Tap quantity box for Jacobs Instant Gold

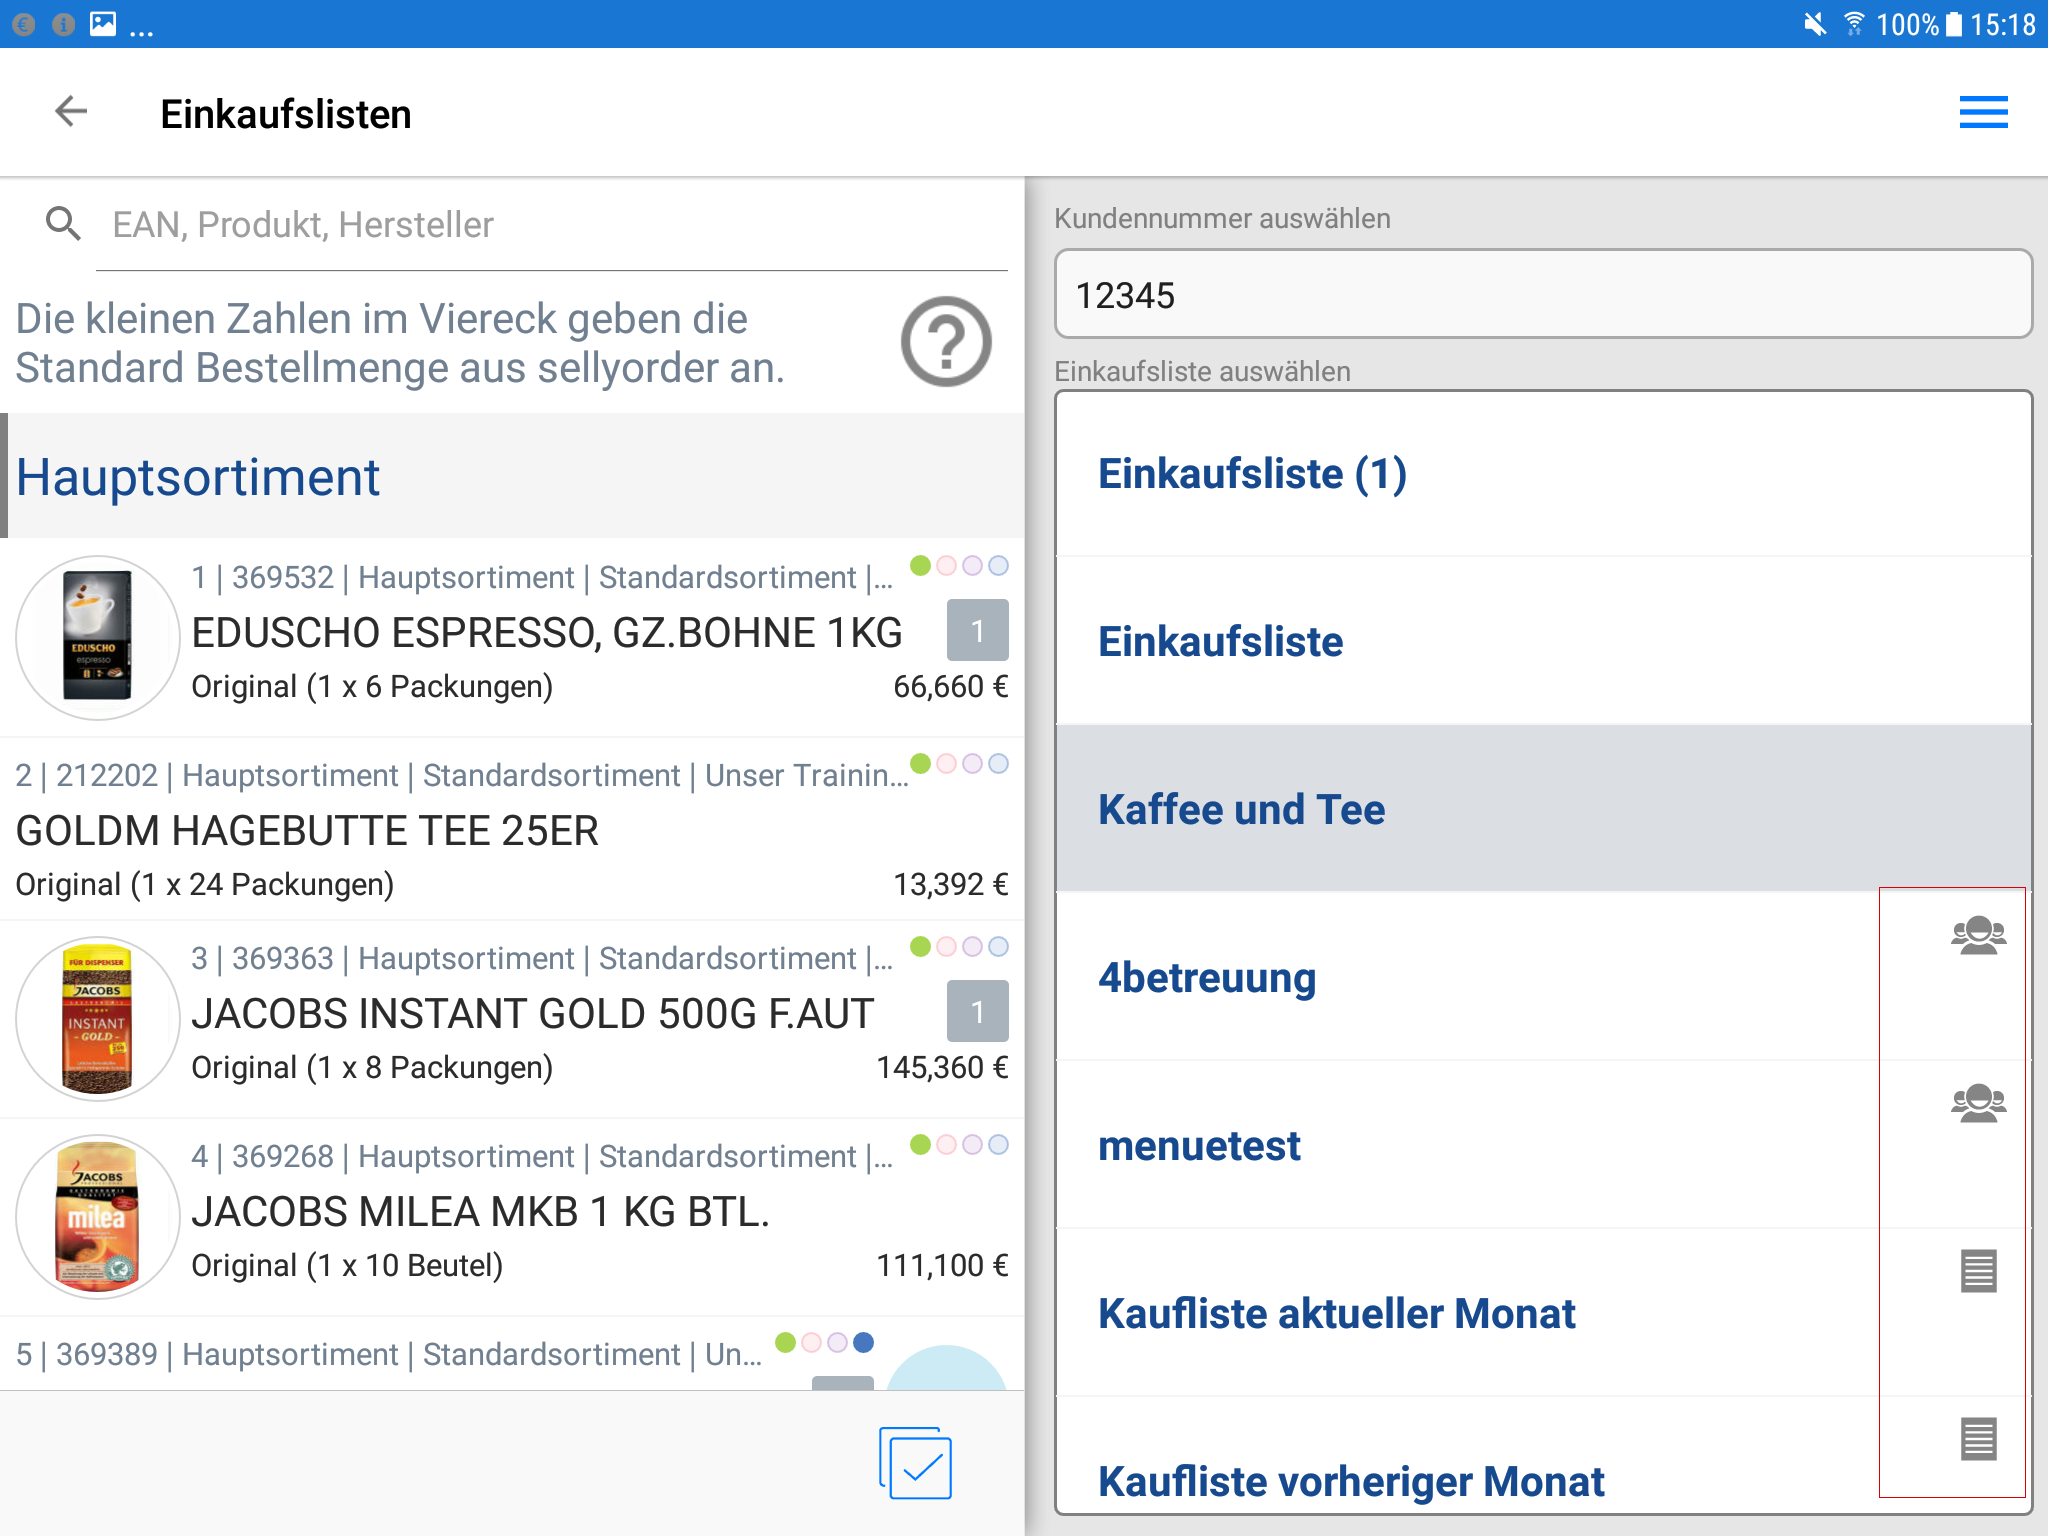977,1011
